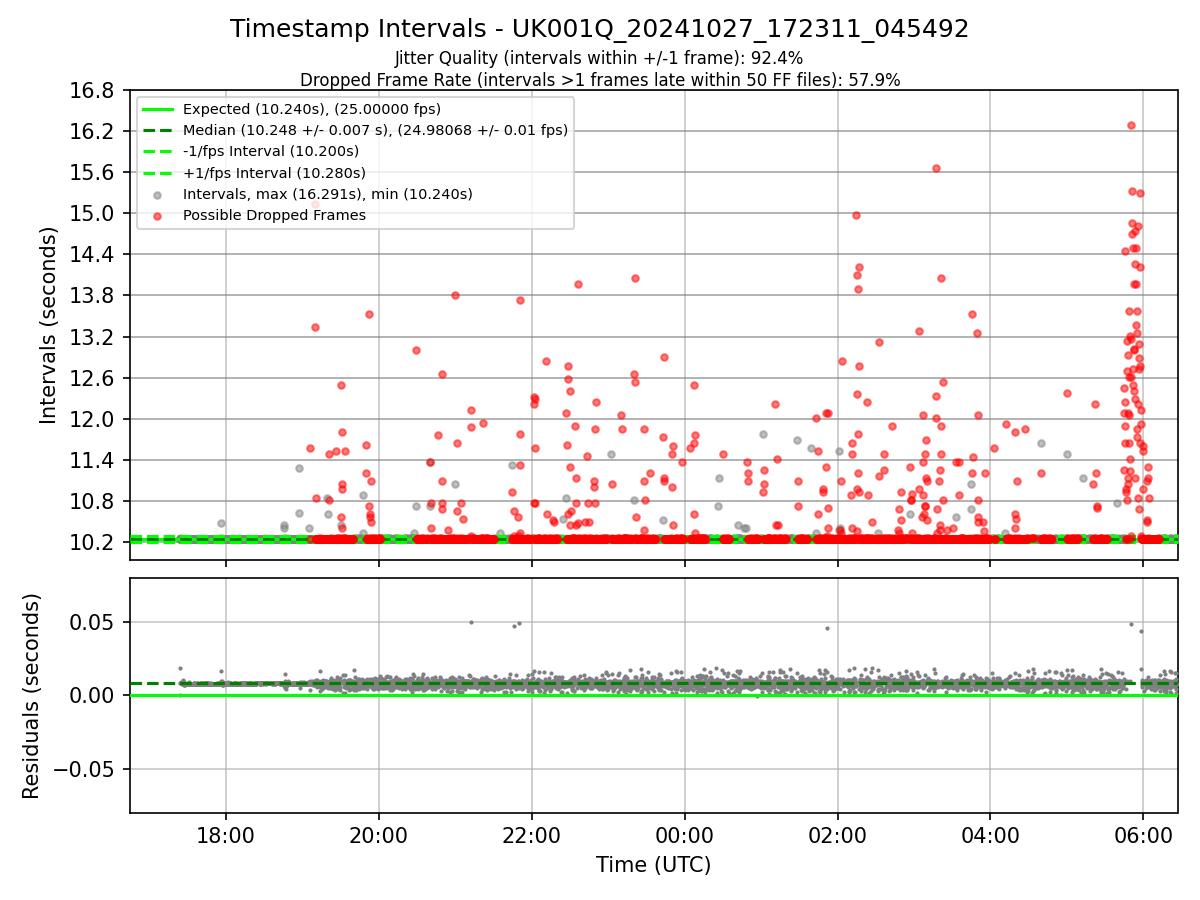Image resolution: width=1200 pixels, height=900 pixels.
Task: Click the plot title 'Timestamp Intervals - UK001Q_20241027_172311_045492'
Action: point(599,29)
